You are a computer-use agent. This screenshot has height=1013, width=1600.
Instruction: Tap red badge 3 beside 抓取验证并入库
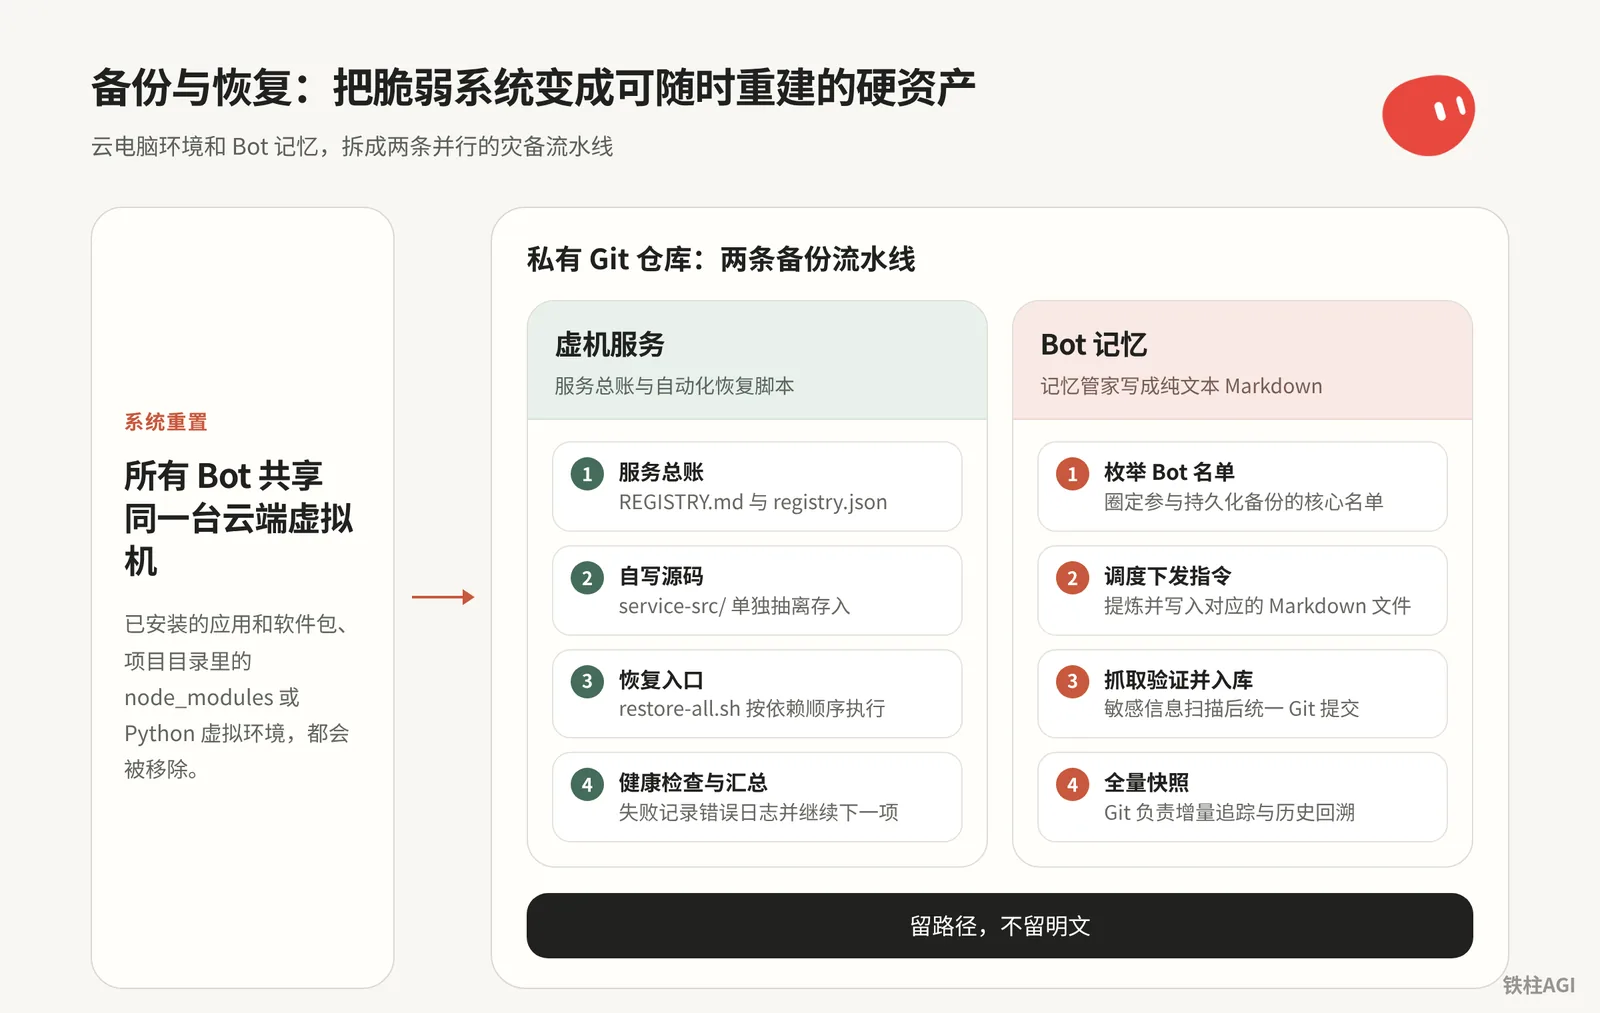(1072, 681)
